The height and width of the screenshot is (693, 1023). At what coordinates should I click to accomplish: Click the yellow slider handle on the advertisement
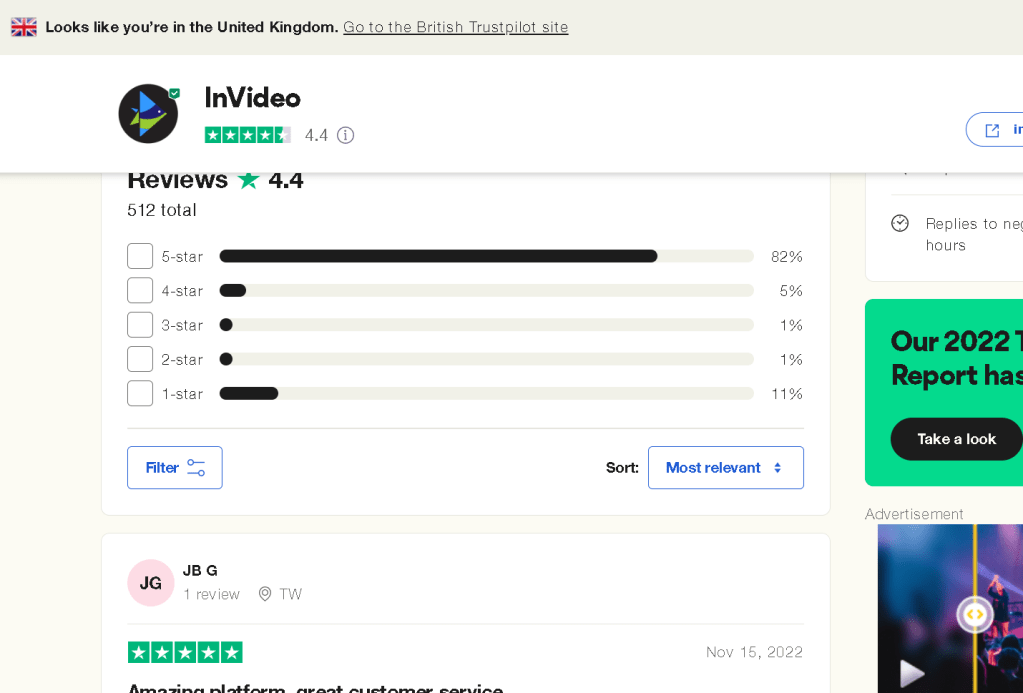coord(975,614)
